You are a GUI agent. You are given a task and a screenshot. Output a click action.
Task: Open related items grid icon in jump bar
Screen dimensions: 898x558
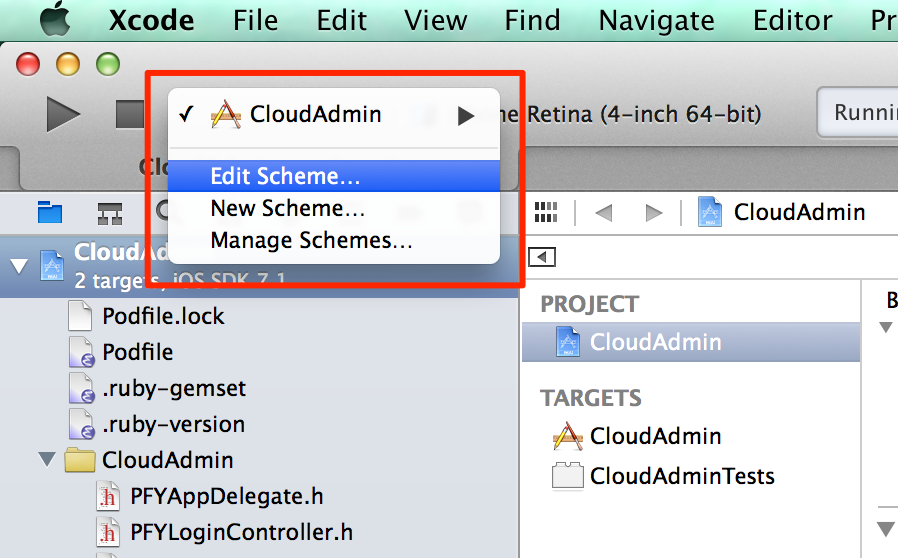coord(546,212)
